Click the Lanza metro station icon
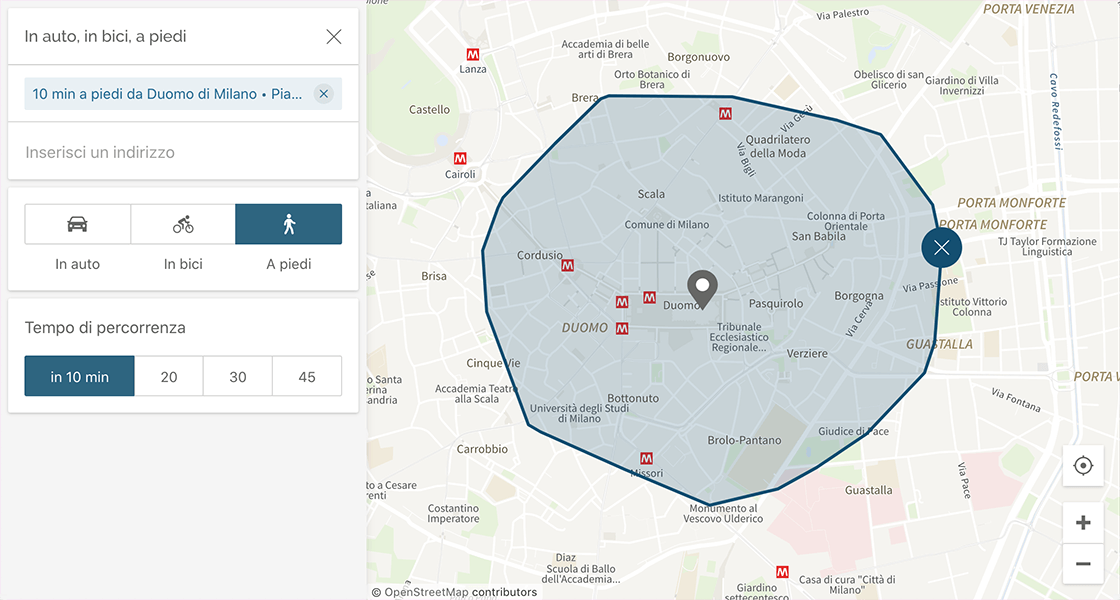1120x600 pixels. [x=472, y=54]
